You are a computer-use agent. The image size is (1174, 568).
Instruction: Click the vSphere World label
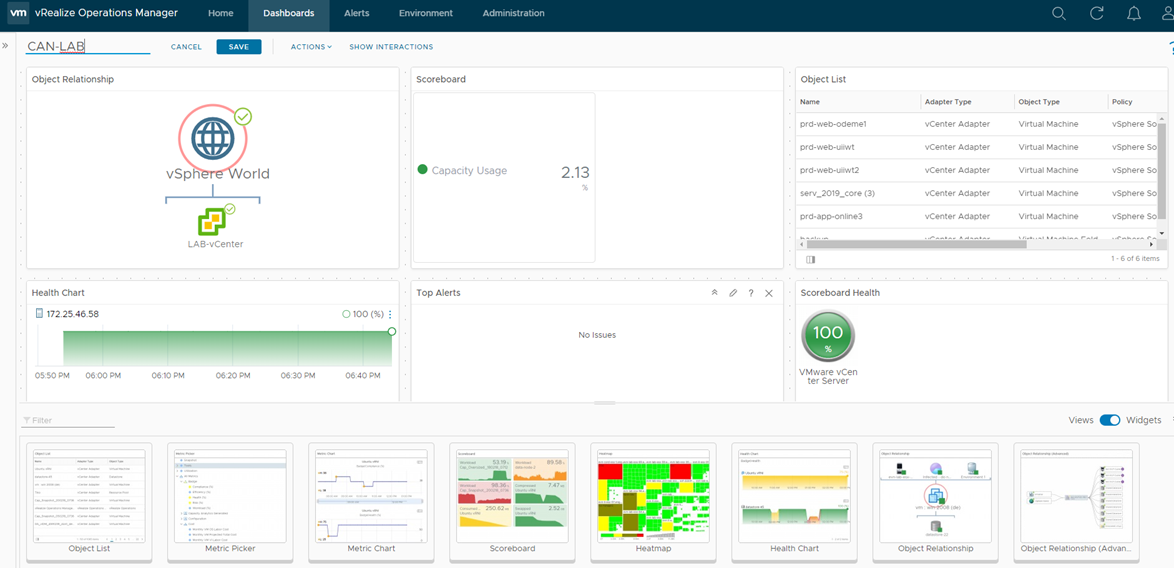[218, 174]
